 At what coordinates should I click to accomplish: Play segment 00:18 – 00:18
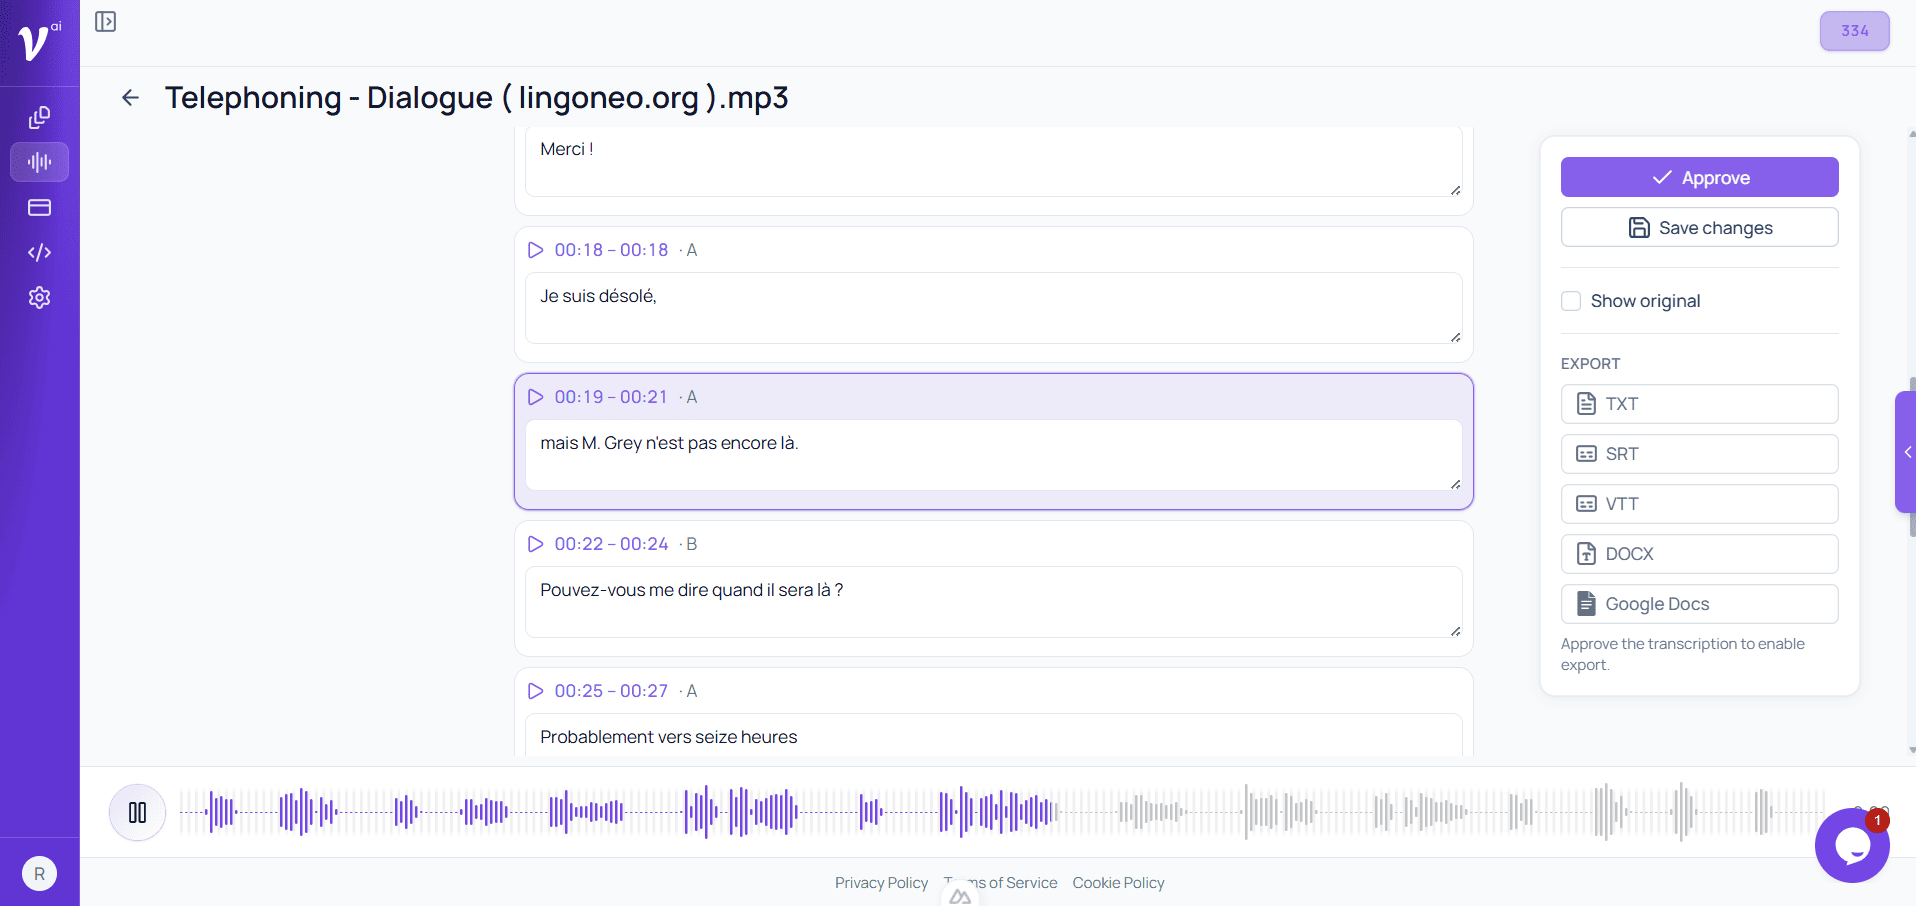535,250
